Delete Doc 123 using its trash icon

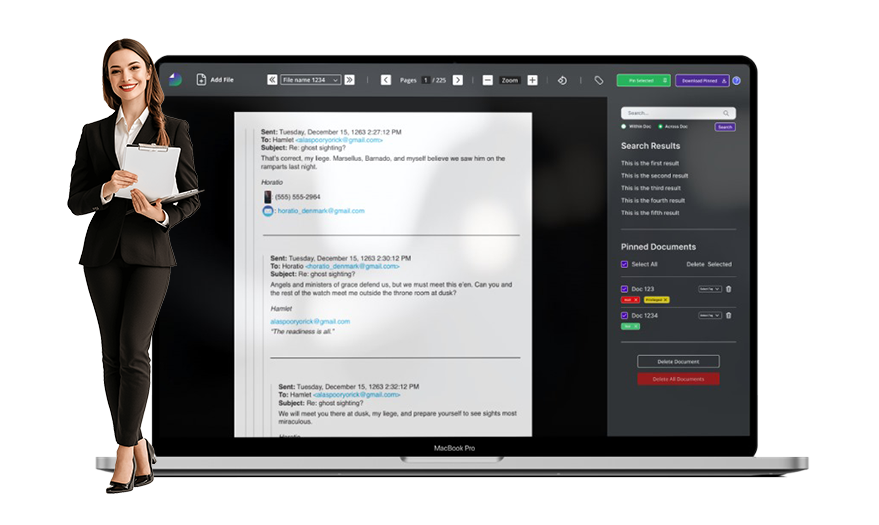click(x=728, y=289)
